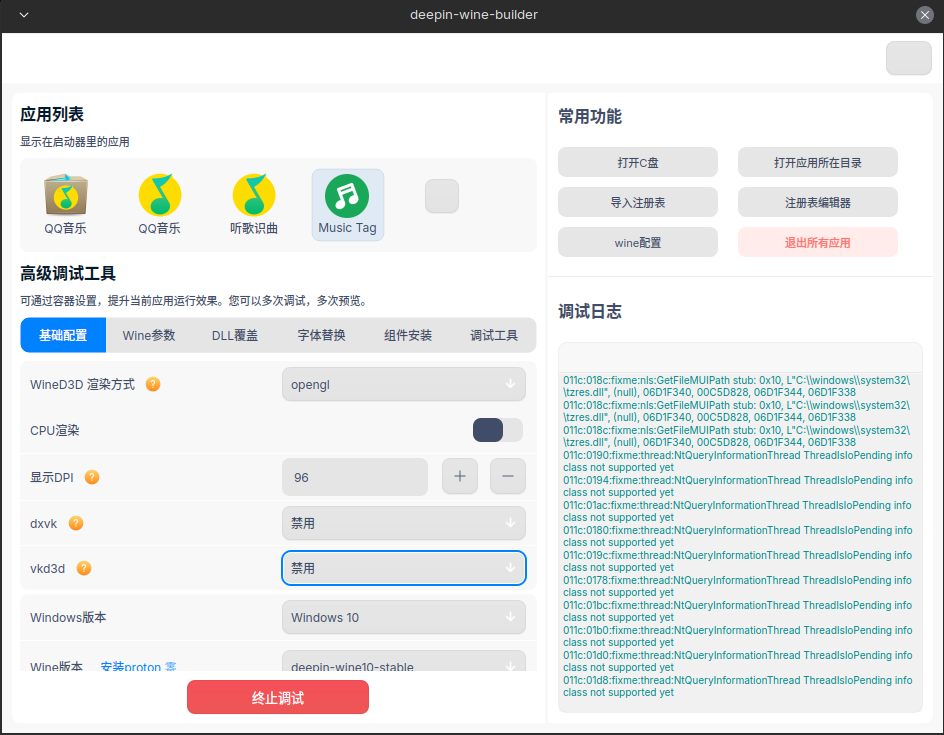Select the QQ音乐 package box app icon
Image resolution: width=944 pixels, height=735 pixels.
click(x=66, y=195)
